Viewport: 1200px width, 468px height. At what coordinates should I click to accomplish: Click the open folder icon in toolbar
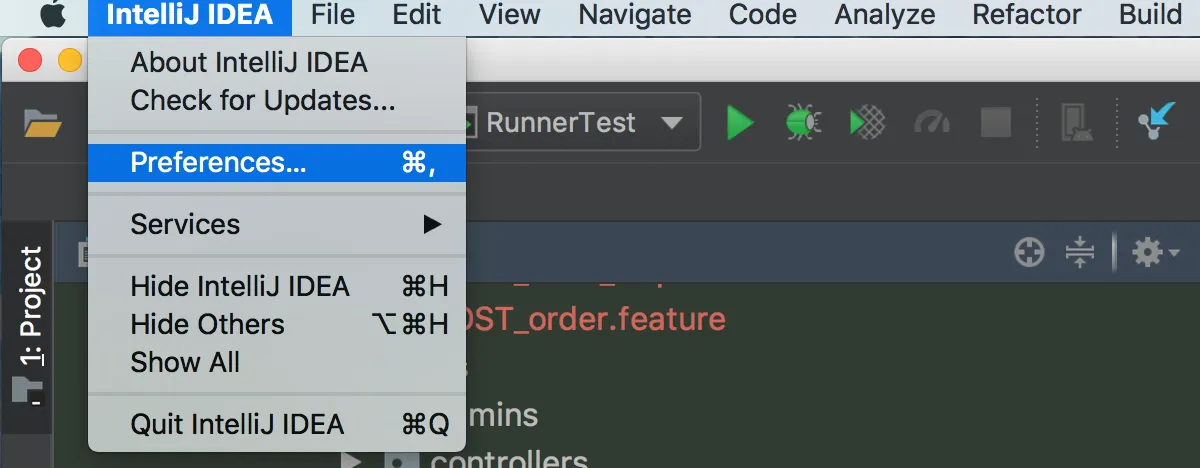click(42, 124)
